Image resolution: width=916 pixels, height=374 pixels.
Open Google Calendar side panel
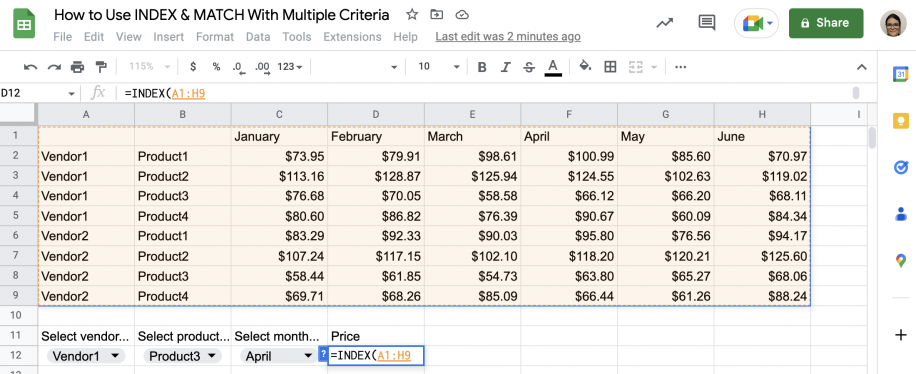(x=900, y=74)
